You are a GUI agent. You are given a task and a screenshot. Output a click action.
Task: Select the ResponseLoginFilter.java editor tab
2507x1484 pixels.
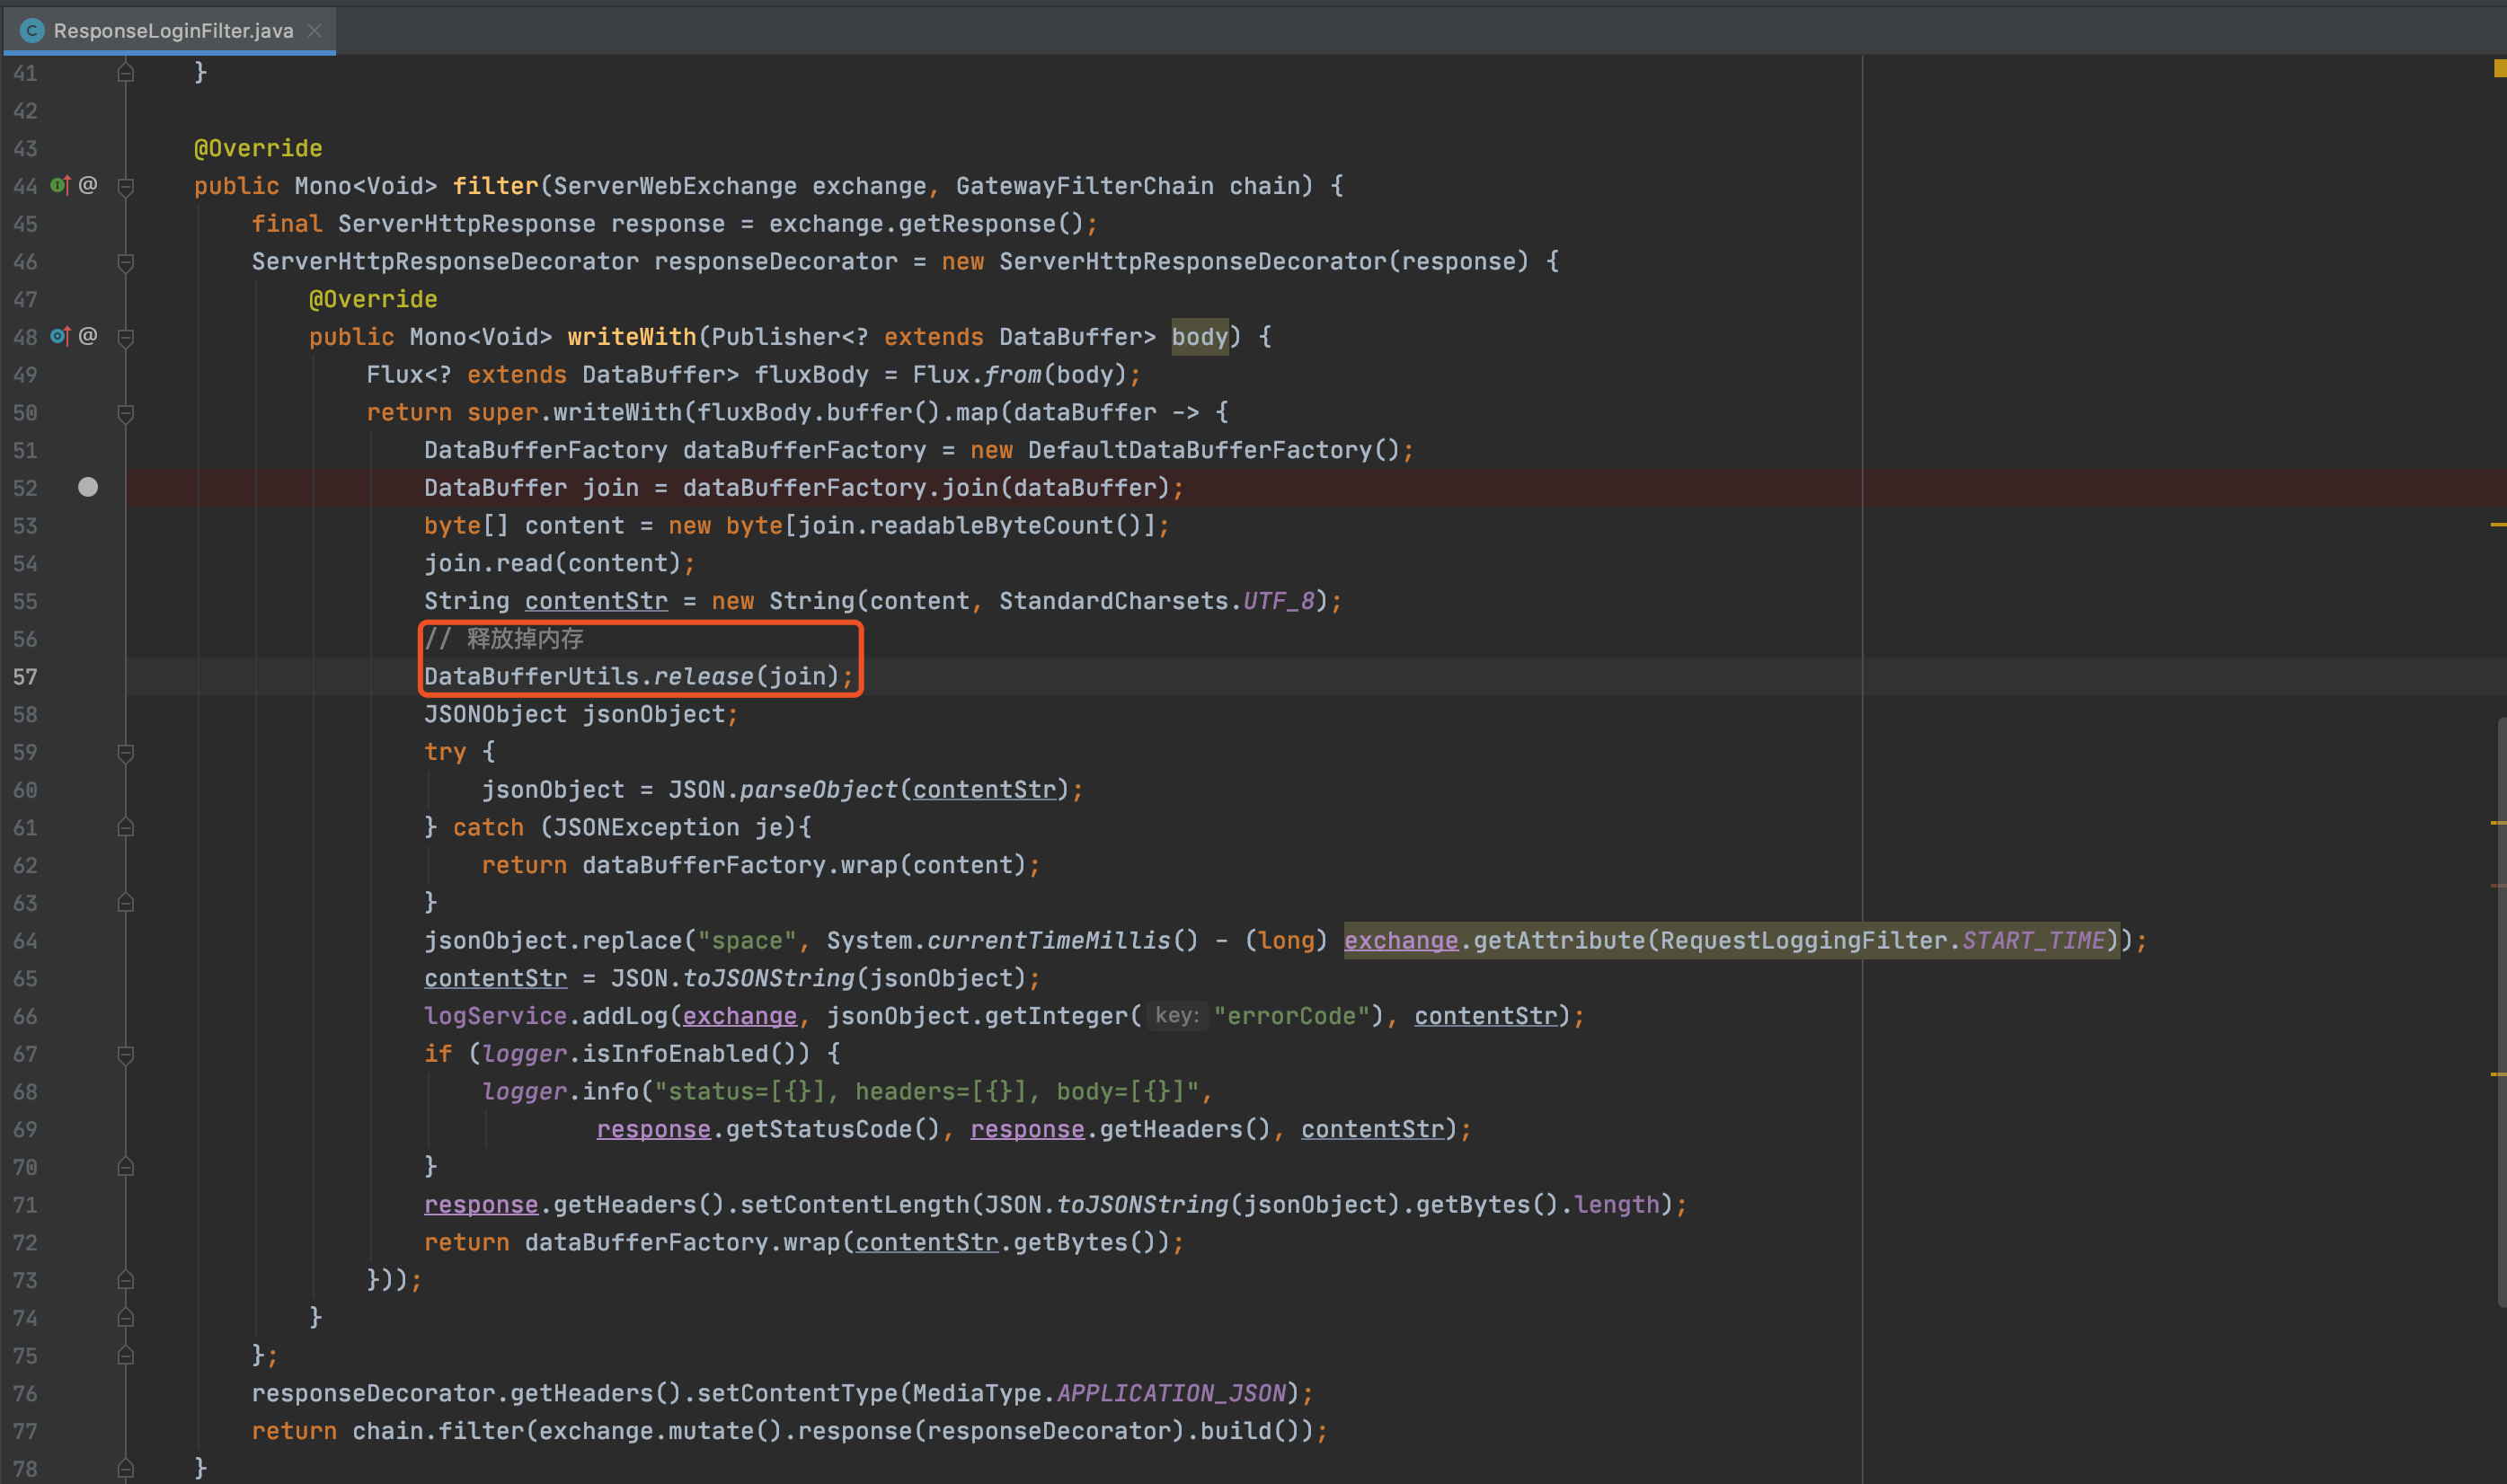(x=173, y=30)
